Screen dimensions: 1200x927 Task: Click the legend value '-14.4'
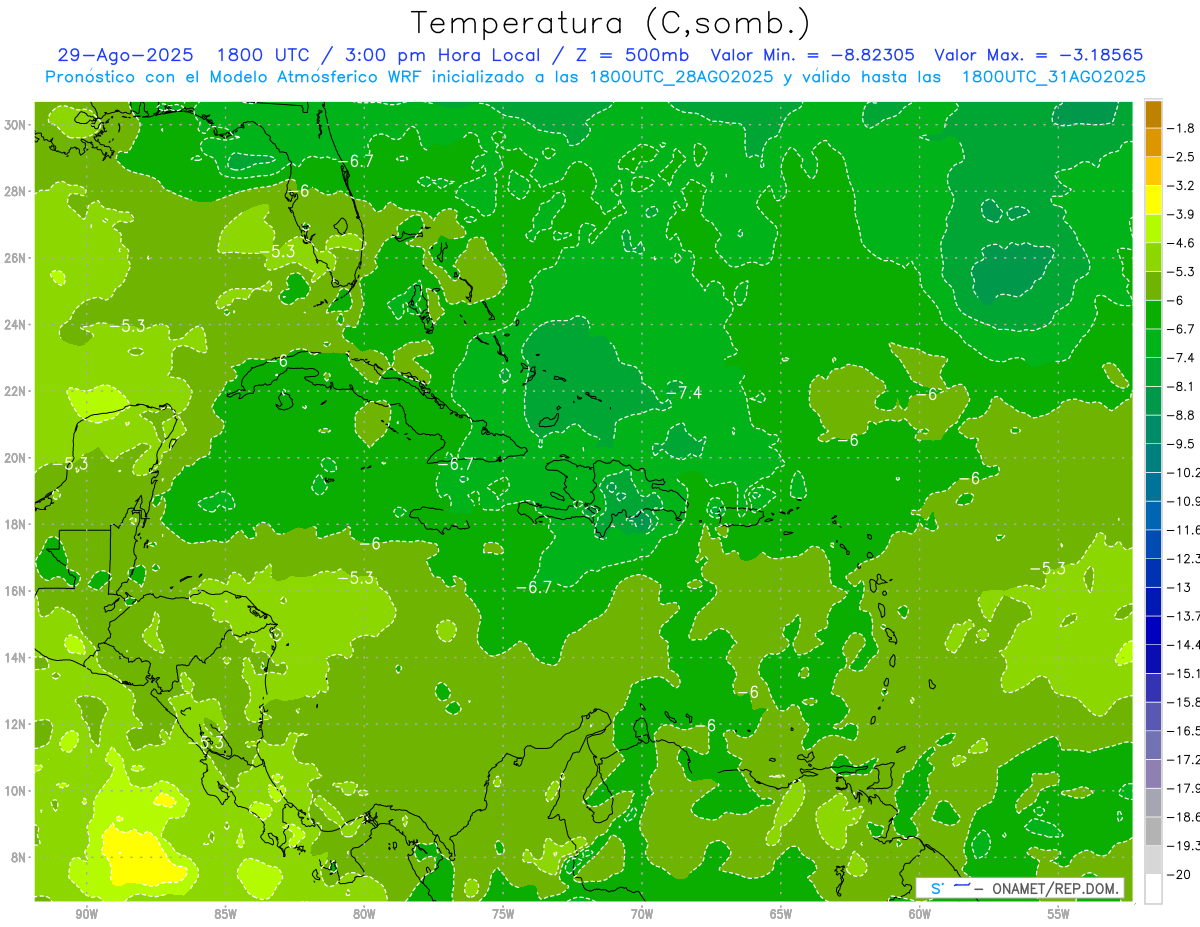pyautogui.click(x=1184, y=644)
